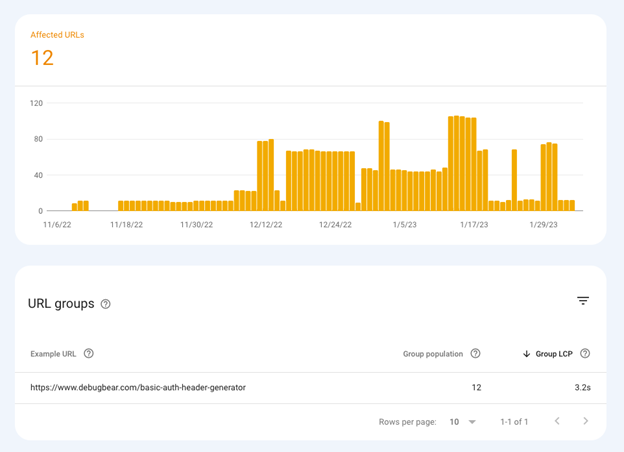Expand the Rows per page dropdown arrow
The height and width of the screenshot is (452, 624).
(x=473, y=422)
